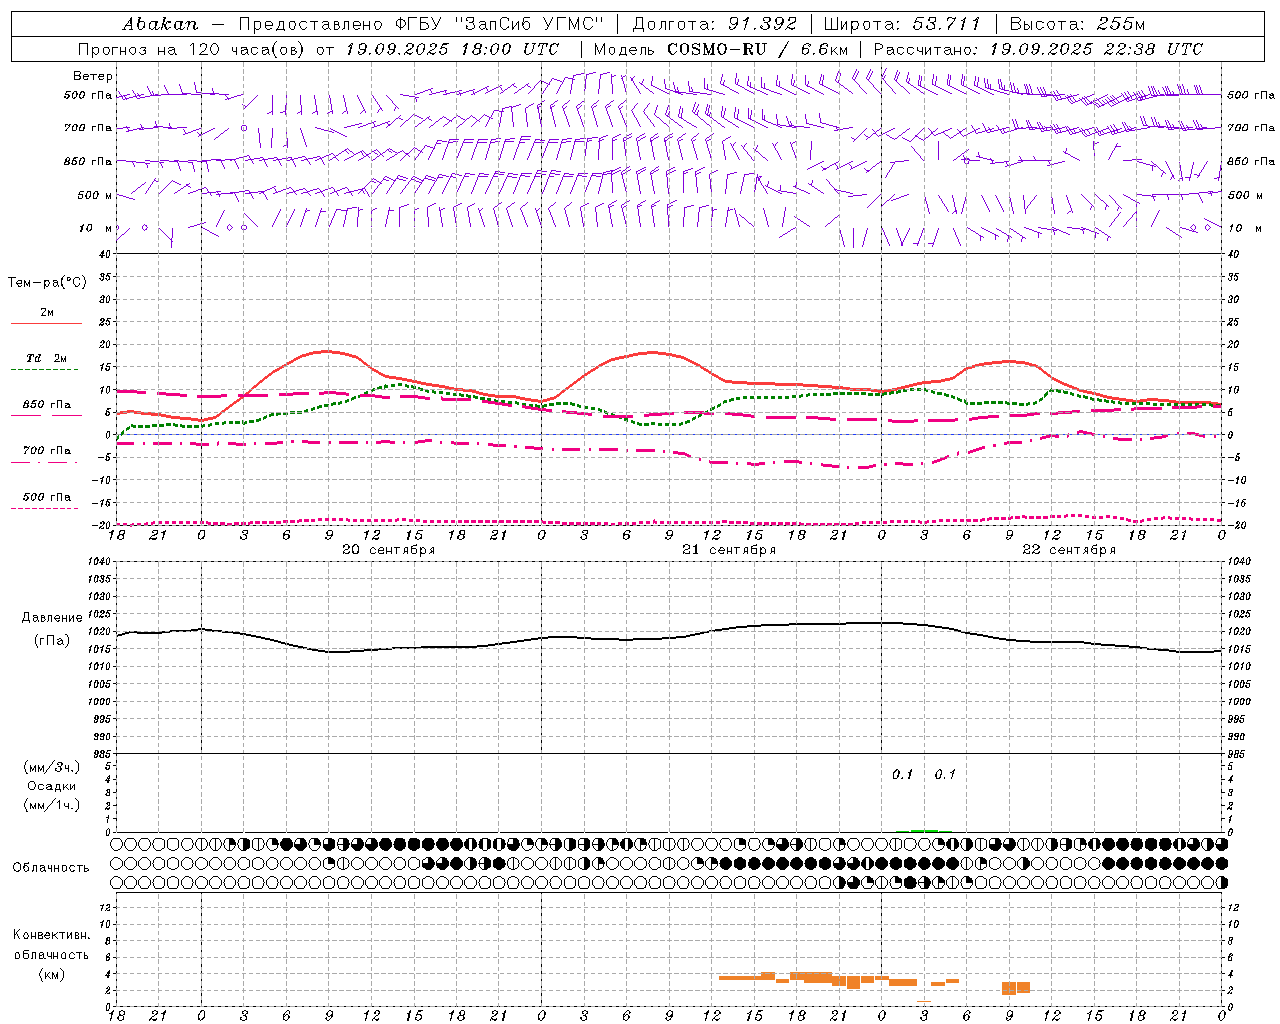Click the Долгота: 91.392 longitude value
This screenshot has width=1280, height=1024.
pyautogui.click(x=715, y=24)
